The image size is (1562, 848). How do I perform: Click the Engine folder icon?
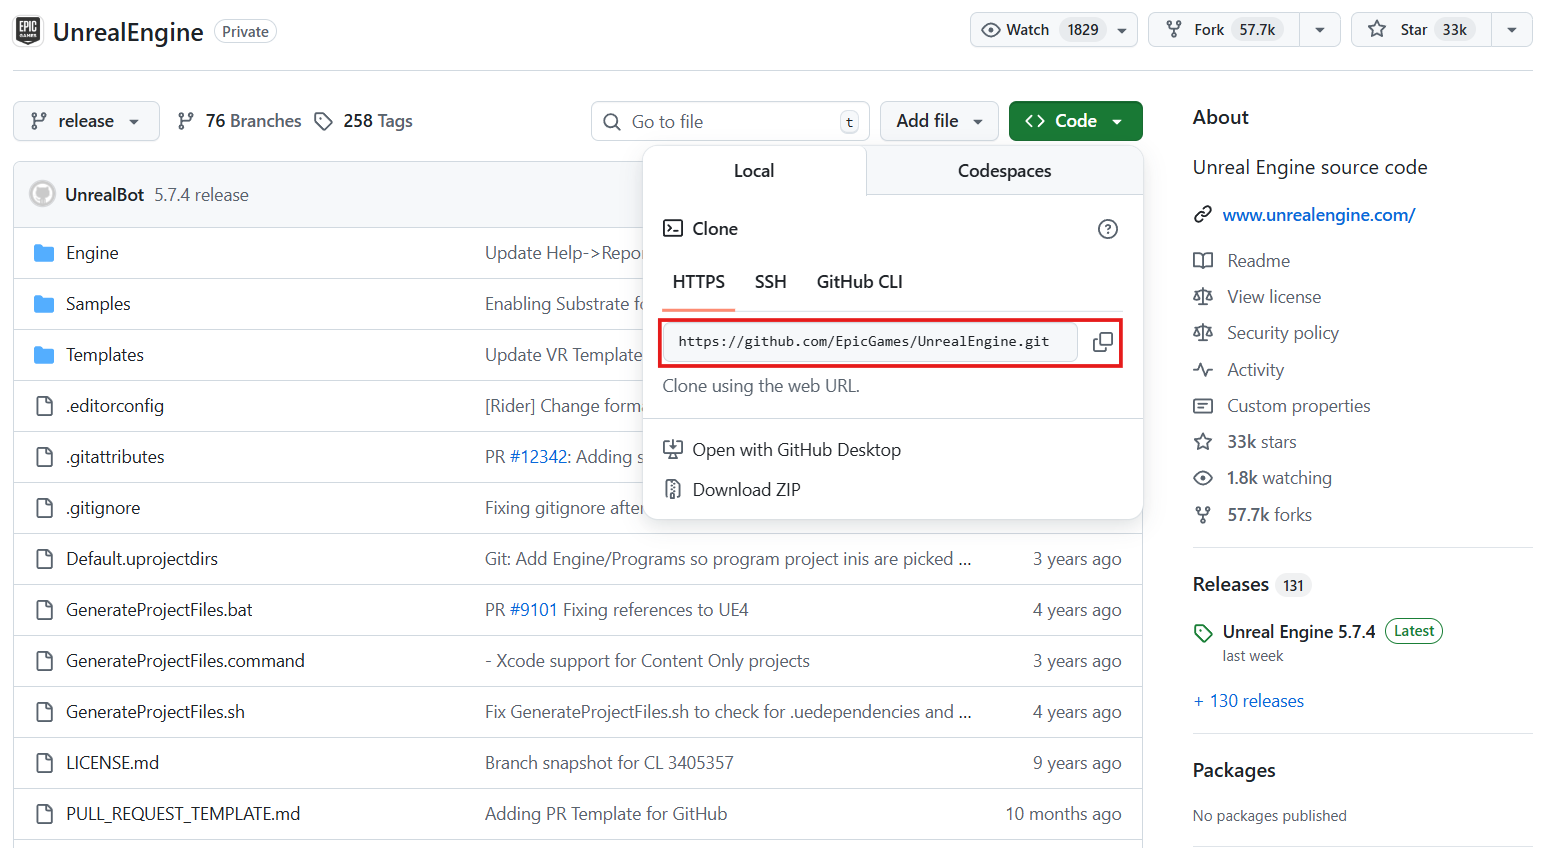pos(44,253)
